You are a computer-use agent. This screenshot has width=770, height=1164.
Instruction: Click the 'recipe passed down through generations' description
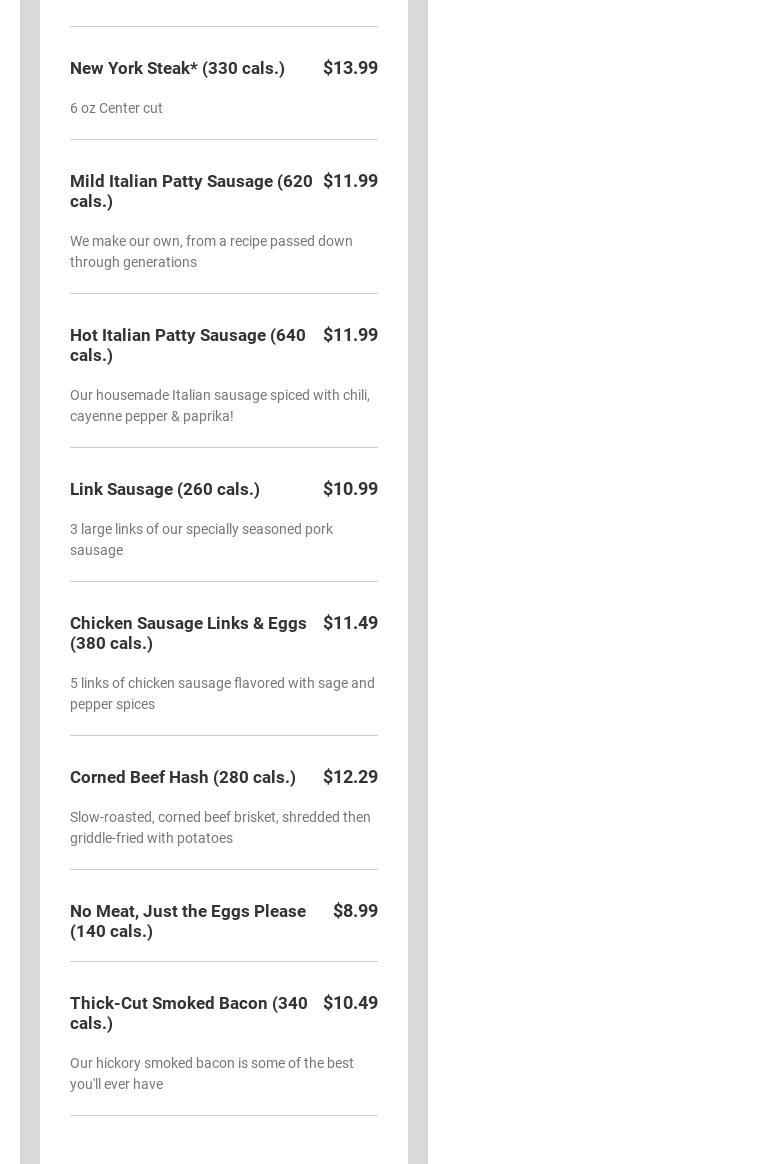211,251
